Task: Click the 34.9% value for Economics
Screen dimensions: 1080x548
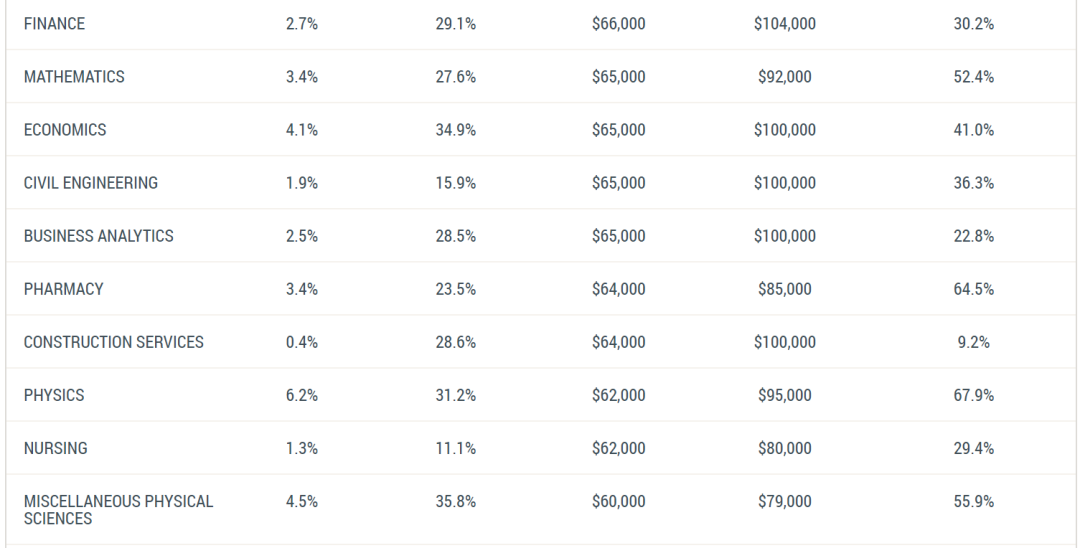Action: click(455, 130)
